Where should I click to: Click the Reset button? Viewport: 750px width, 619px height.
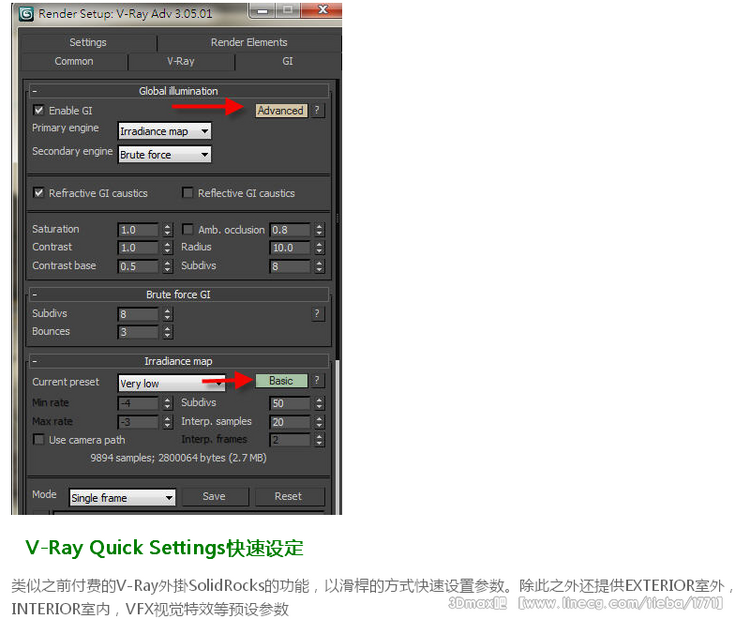288,497
